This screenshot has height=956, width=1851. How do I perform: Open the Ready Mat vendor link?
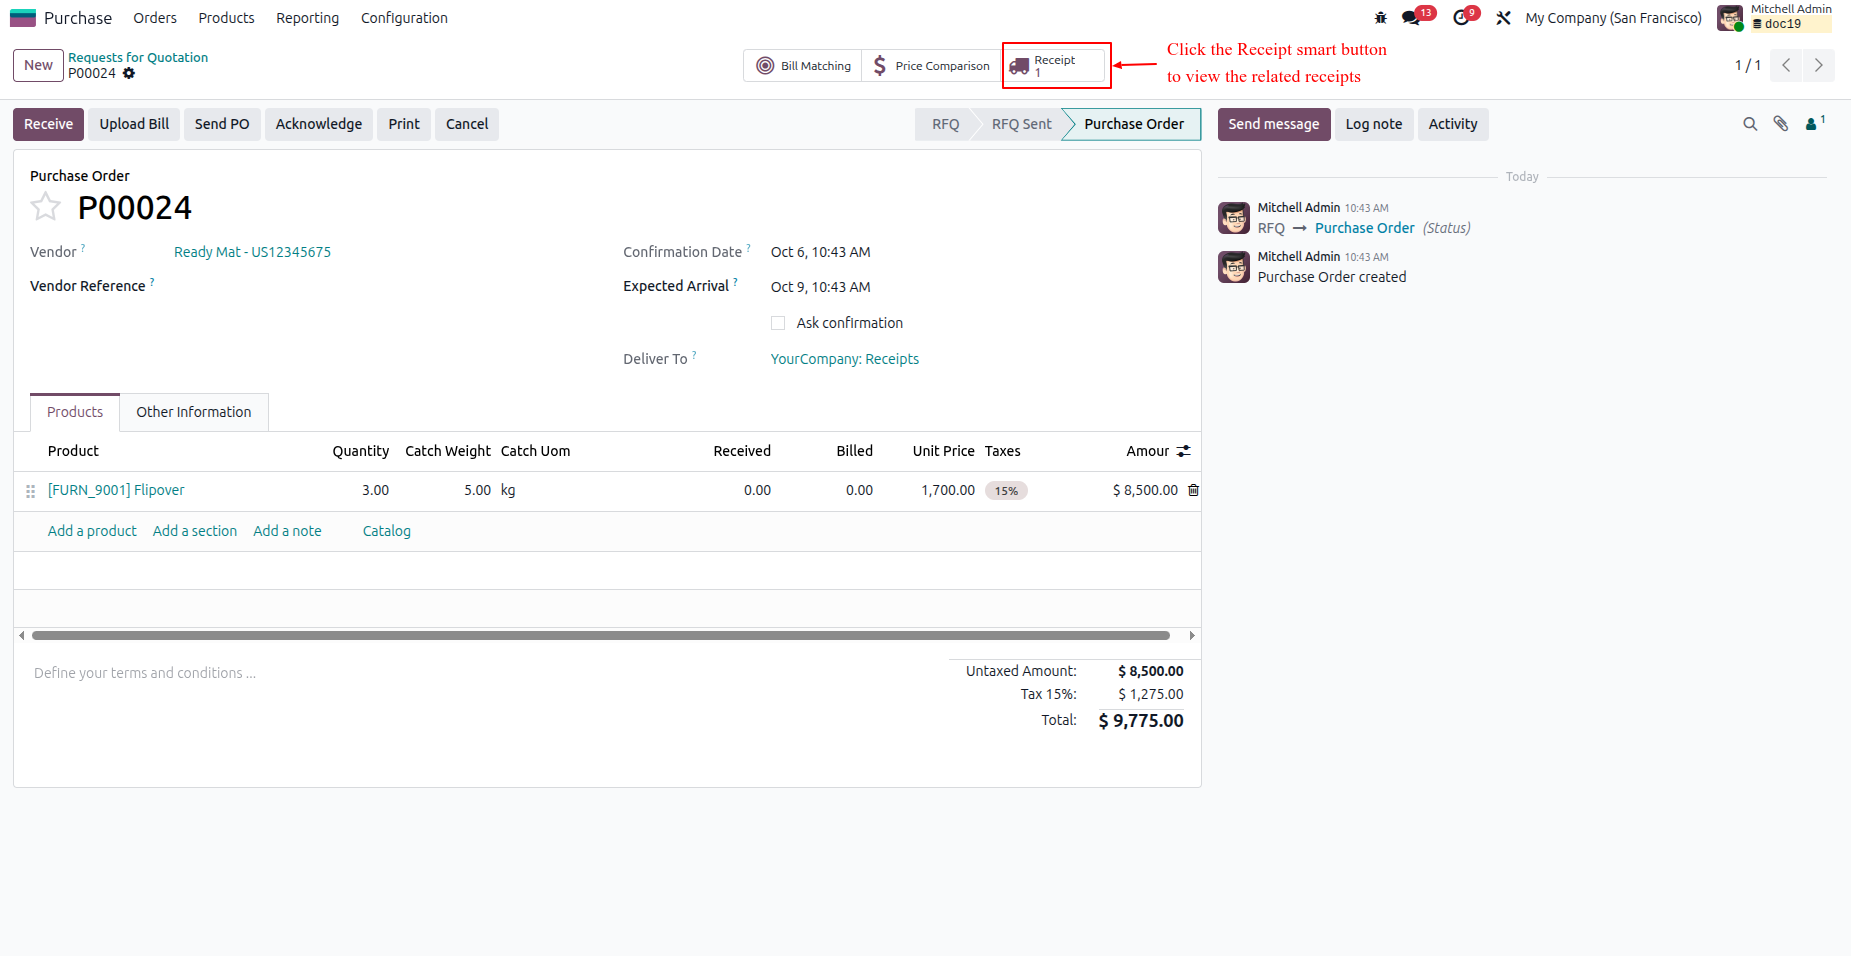coord(252,252)
